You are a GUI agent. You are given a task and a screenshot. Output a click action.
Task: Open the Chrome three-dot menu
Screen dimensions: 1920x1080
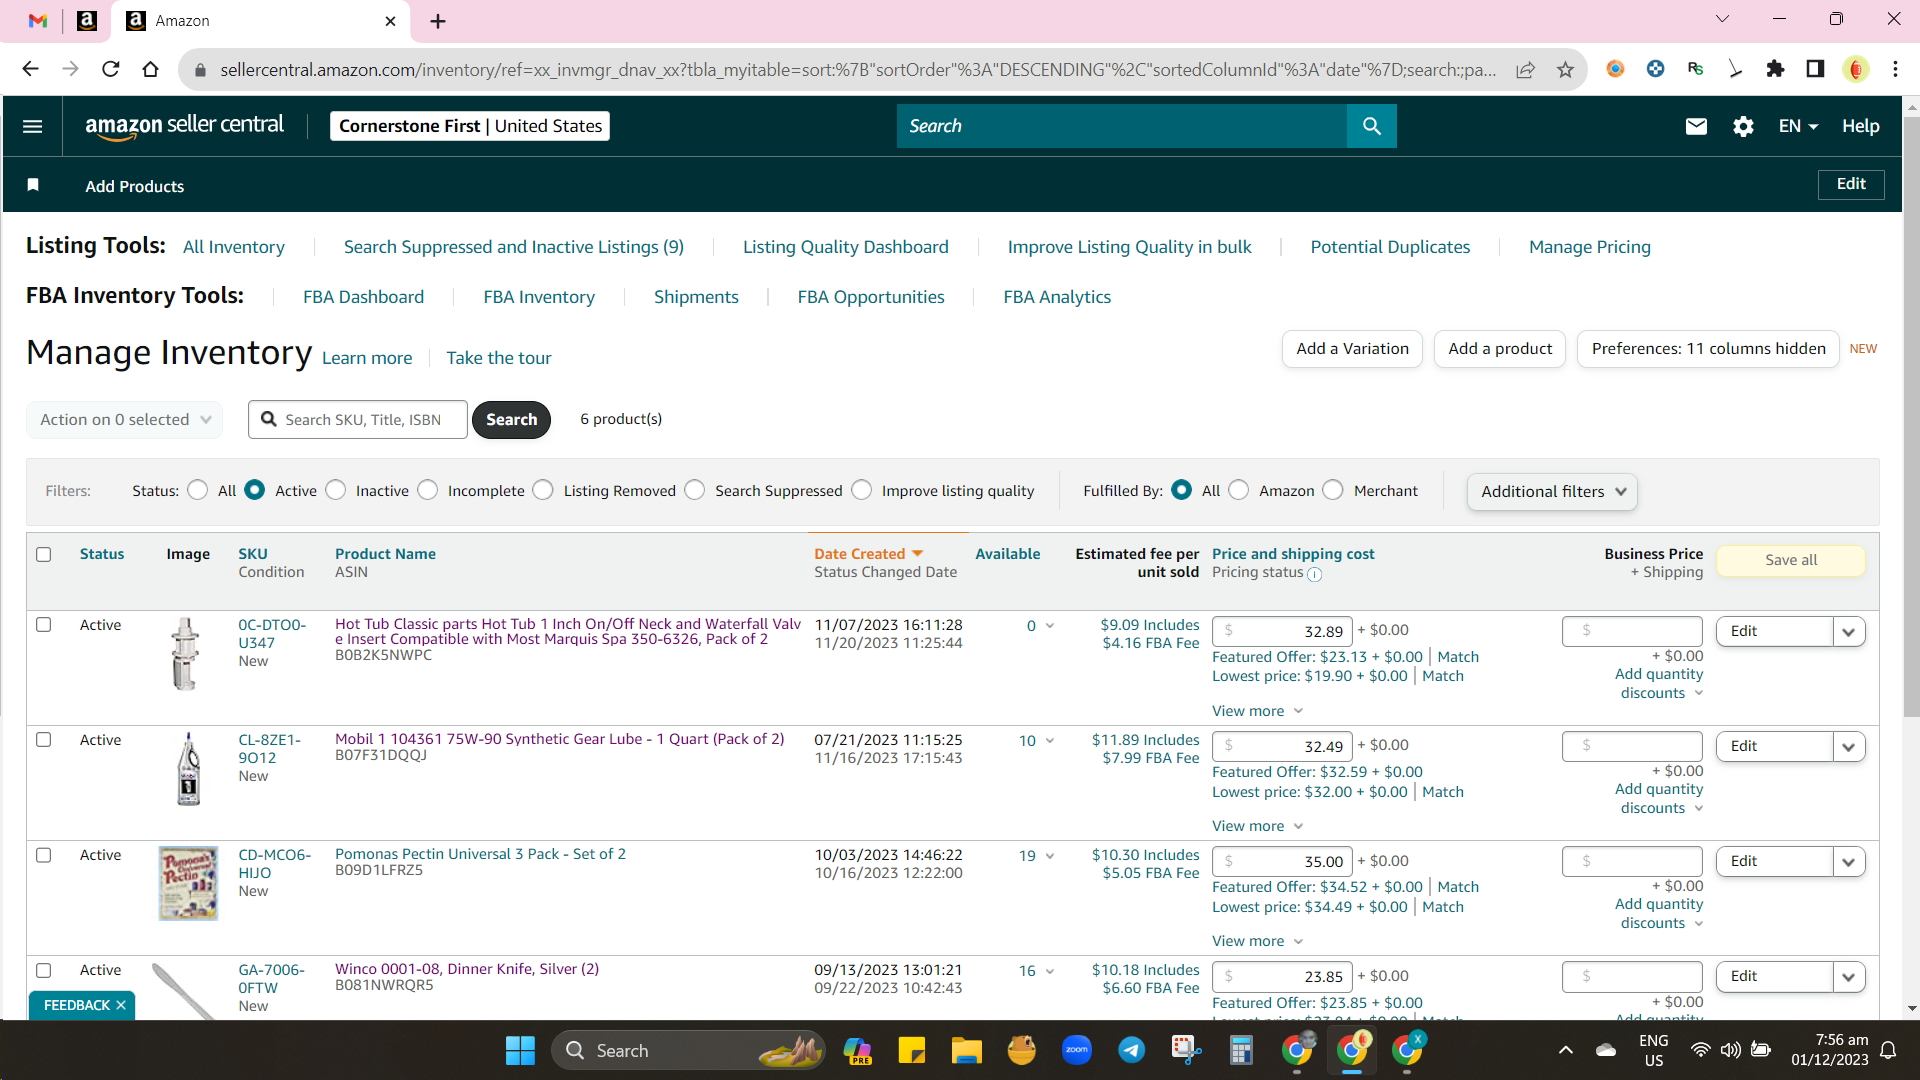[x=1895, y=69]
